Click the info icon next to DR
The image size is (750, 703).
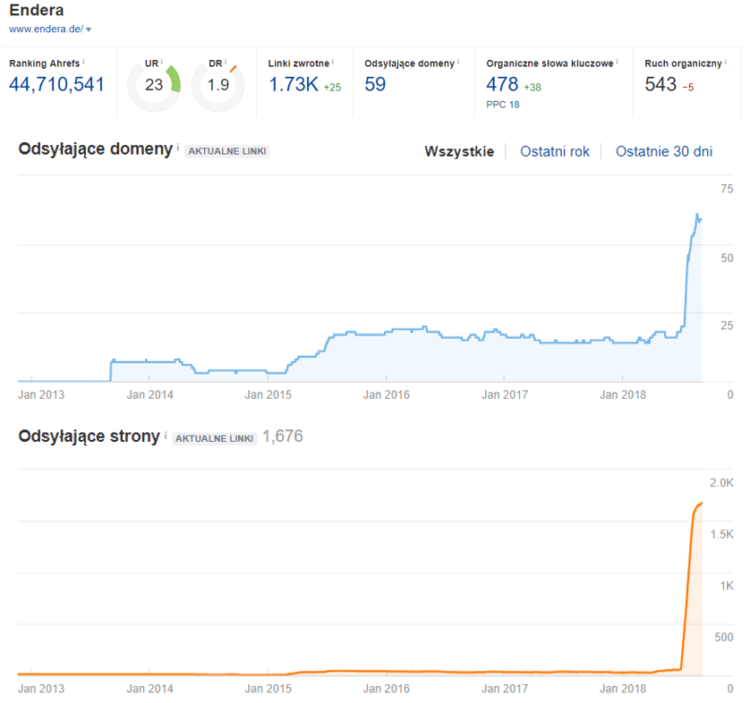(x=226, y=61)
